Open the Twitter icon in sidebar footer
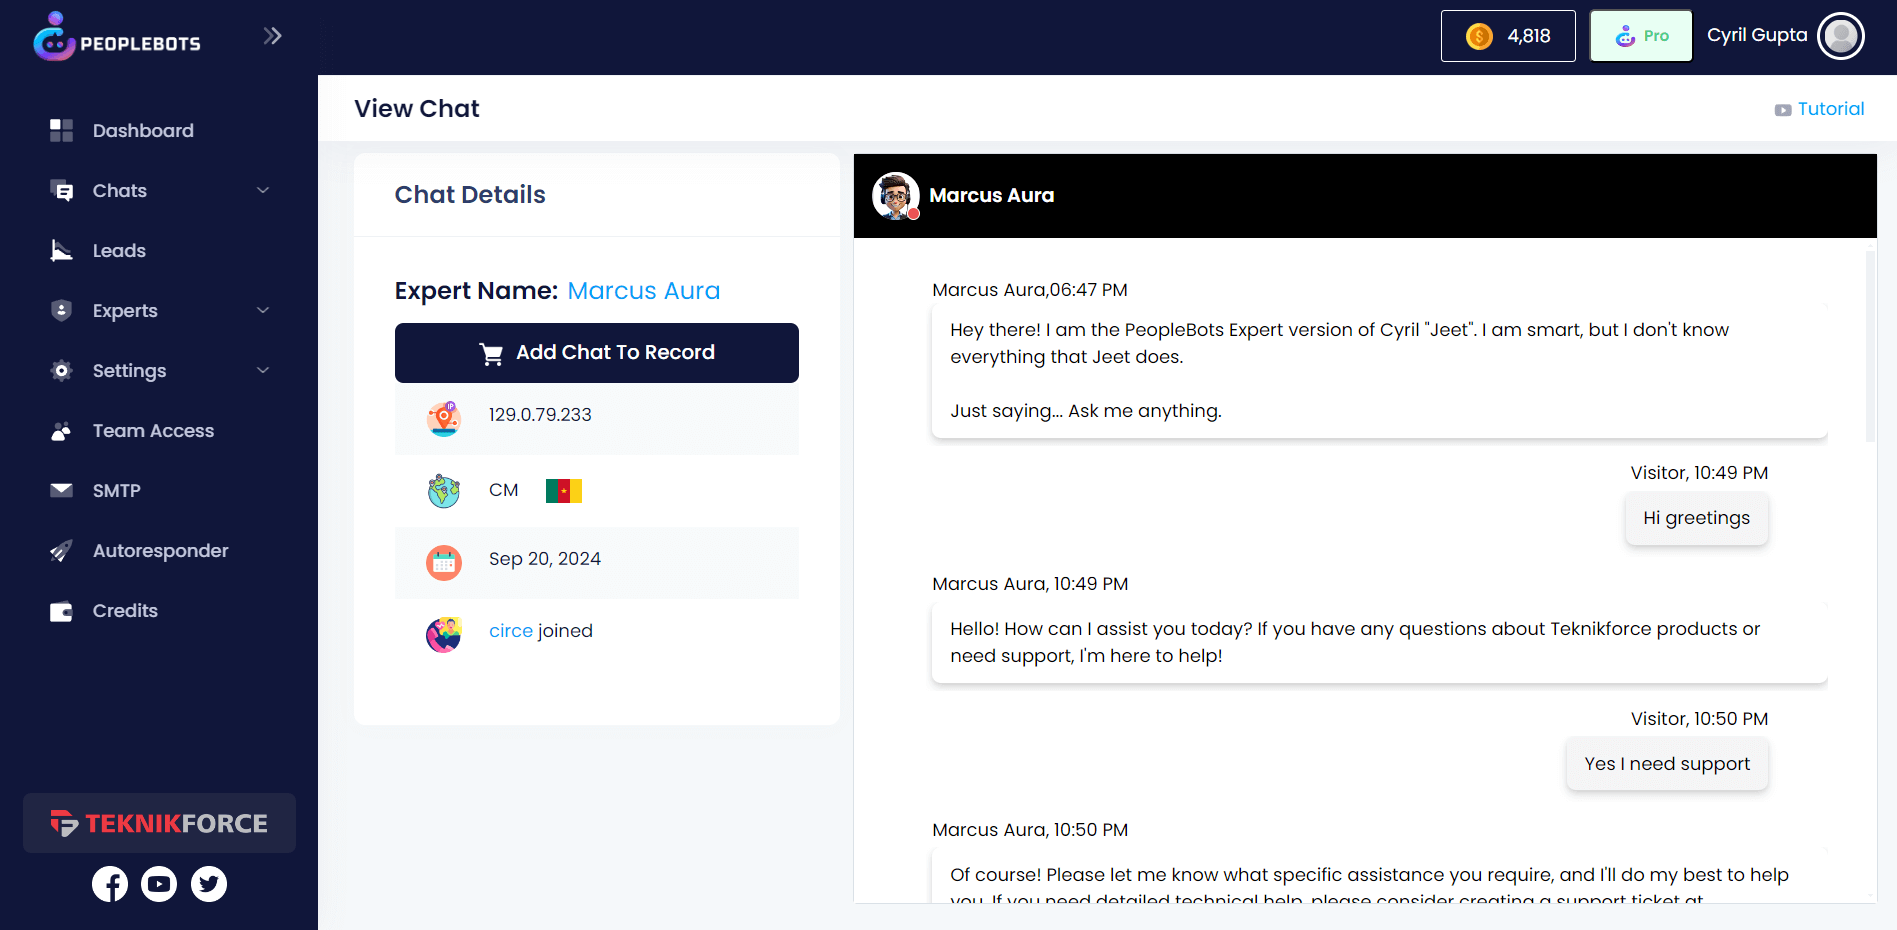The height and width of the screenshot is (930, 1897). [209, 884]
